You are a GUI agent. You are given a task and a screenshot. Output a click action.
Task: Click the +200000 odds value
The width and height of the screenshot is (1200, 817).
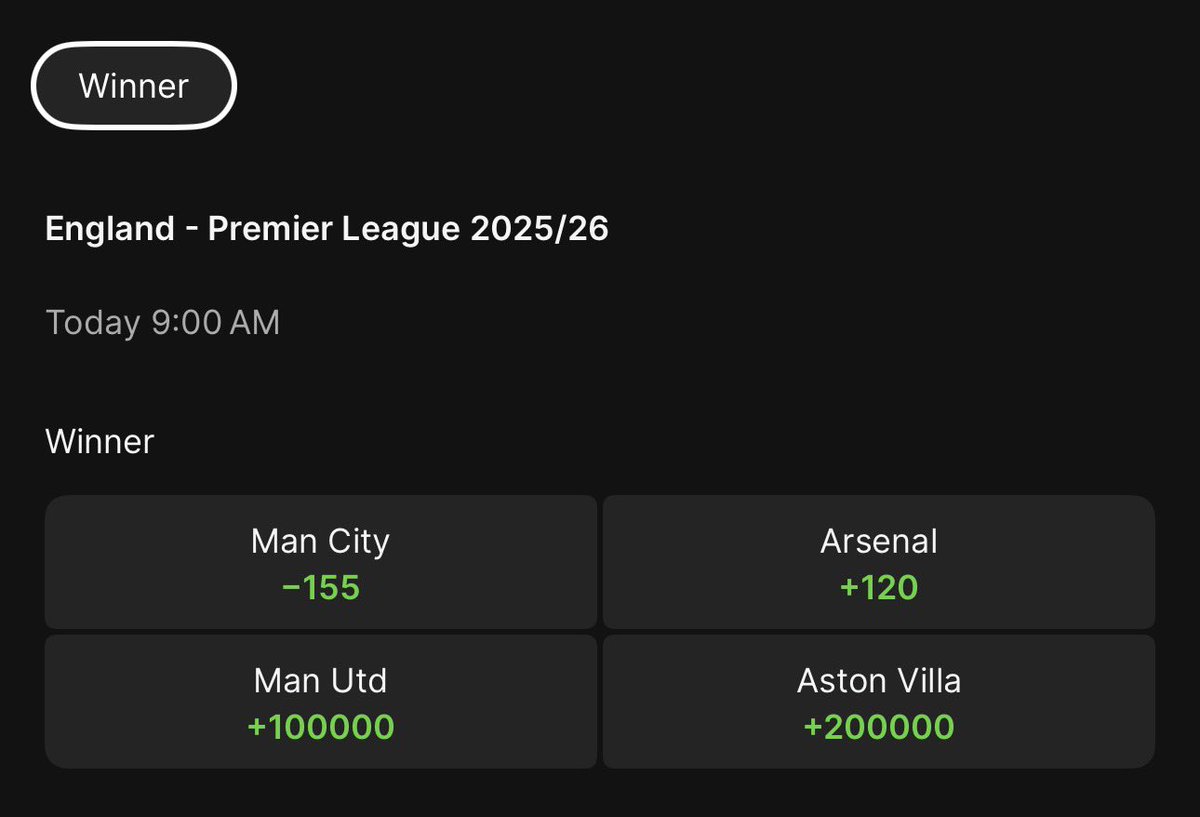879,727
